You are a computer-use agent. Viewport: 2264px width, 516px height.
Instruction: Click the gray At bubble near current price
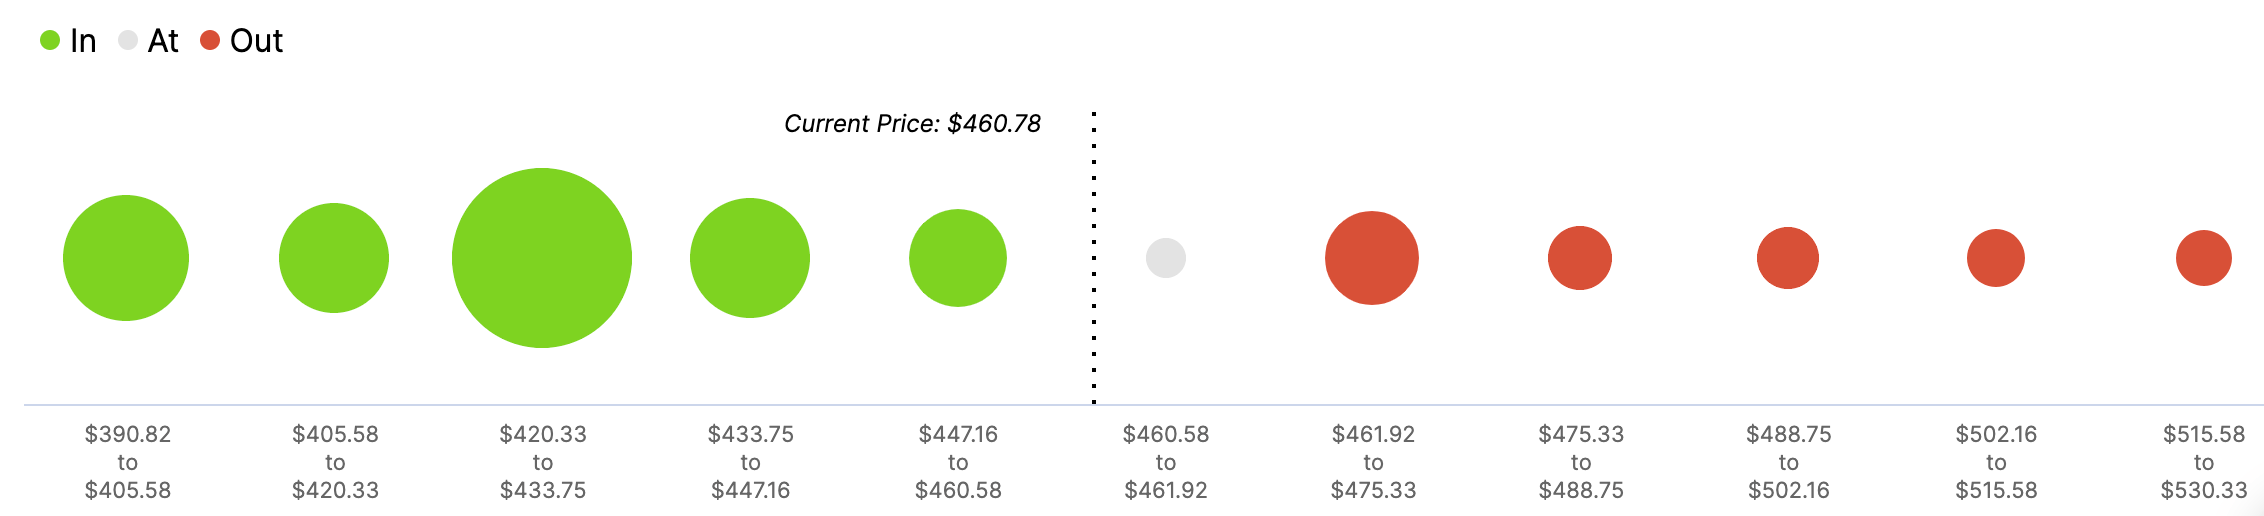click(1166, 258)
